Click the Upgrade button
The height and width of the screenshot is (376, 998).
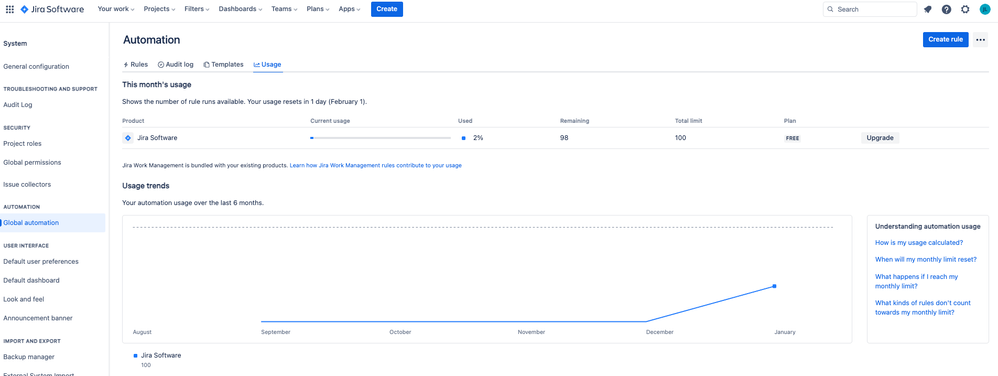[x=880, y=137]
